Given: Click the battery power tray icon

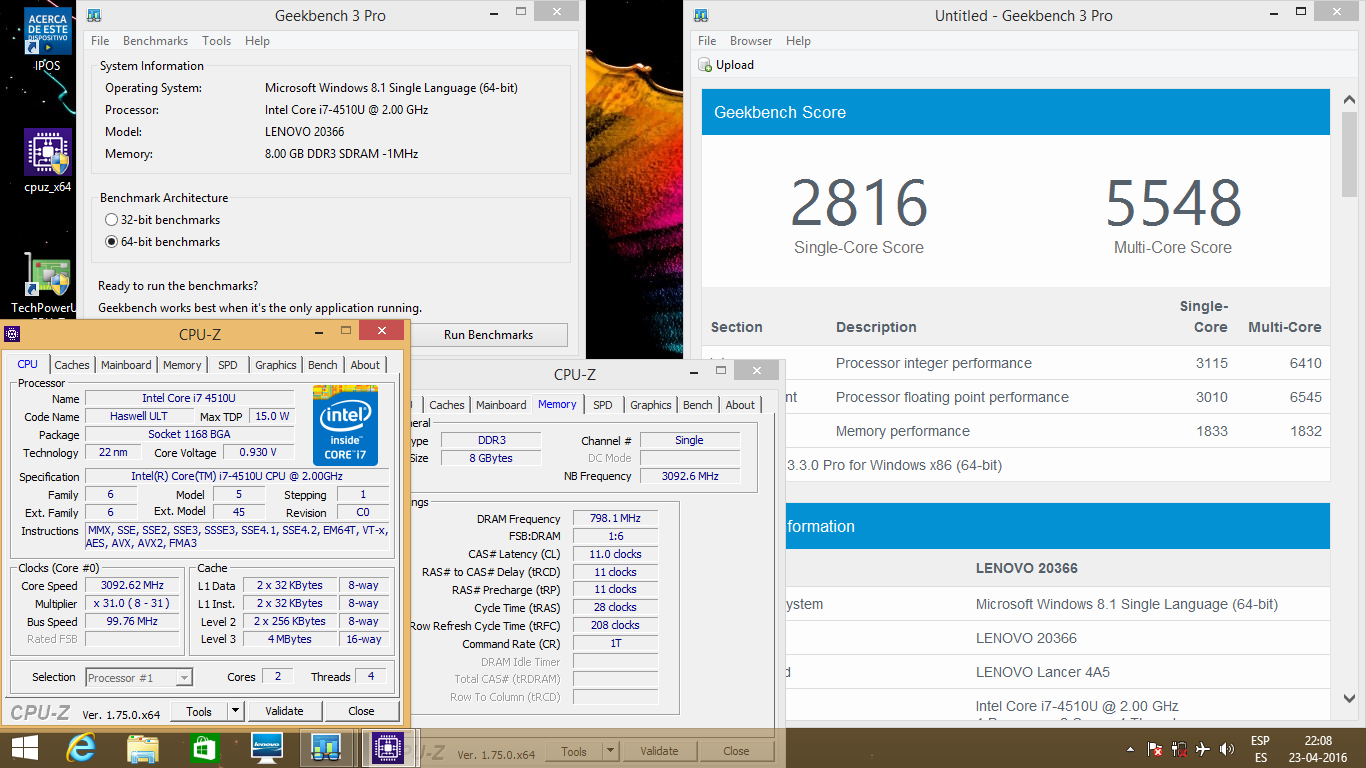Looking at the screenshot, I should [1179, 749].
